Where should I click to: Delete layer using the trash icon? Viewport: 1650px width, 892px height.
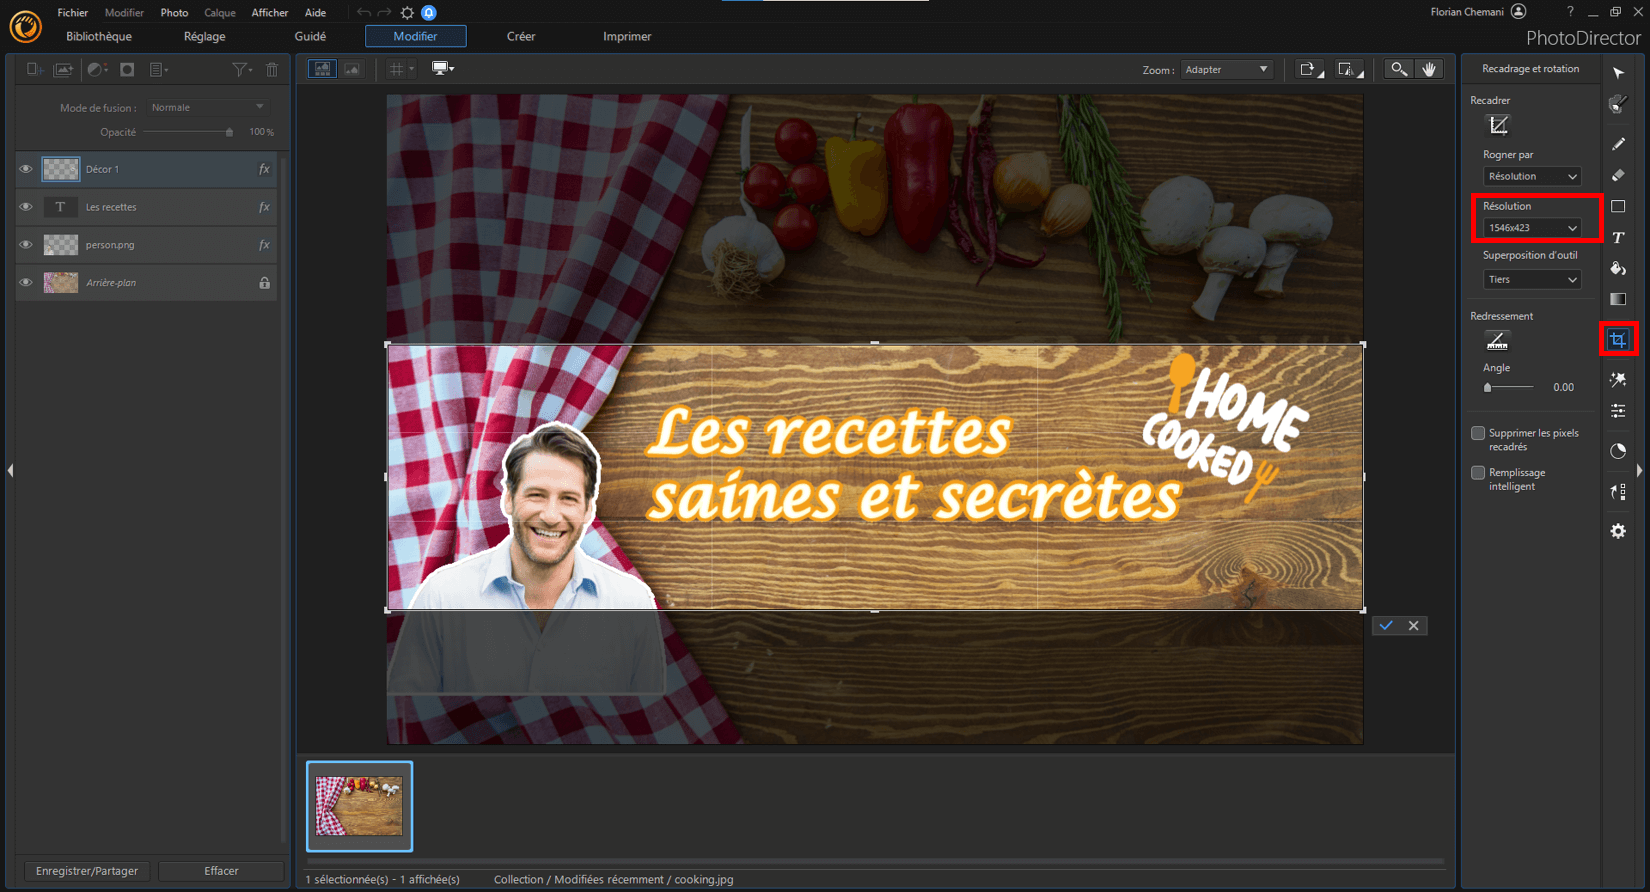[272, 70]
